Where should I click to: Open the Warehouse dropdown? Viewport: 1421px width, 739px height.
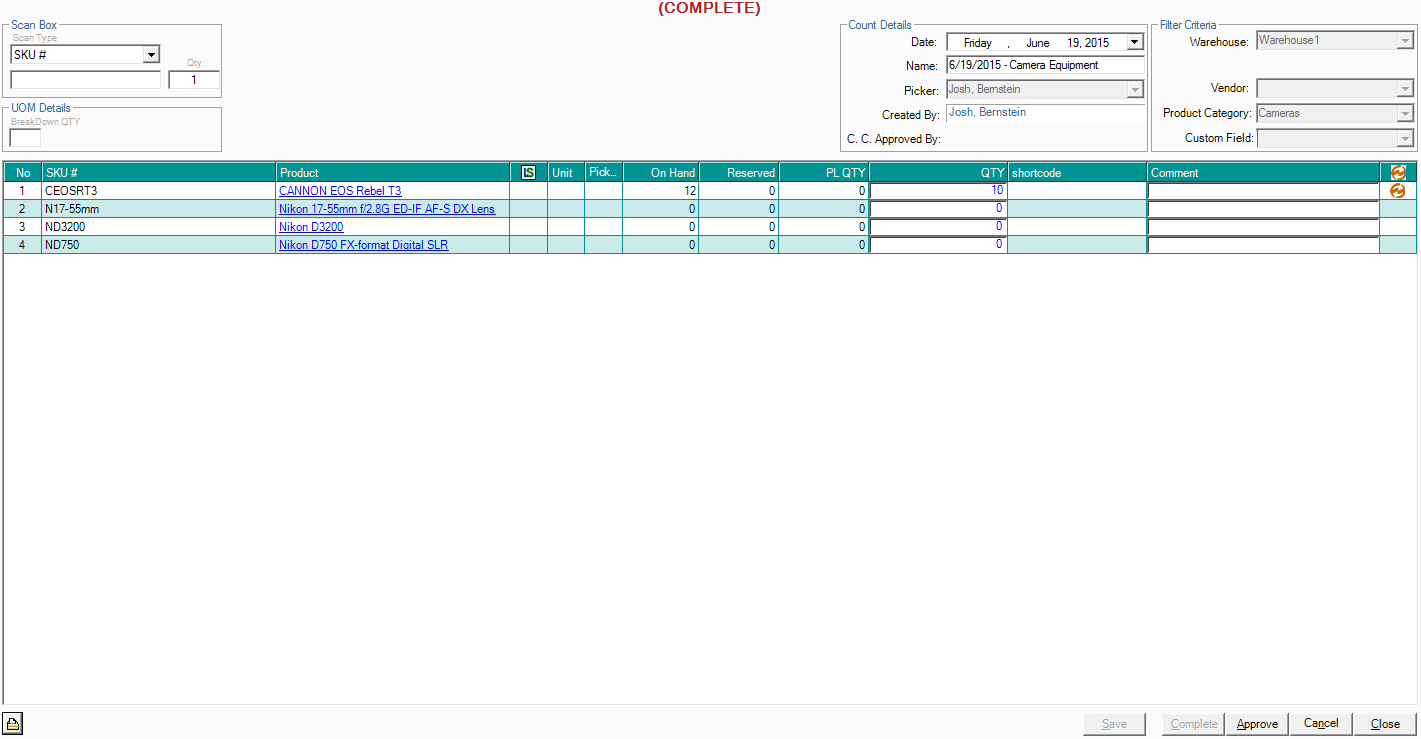1405,42
